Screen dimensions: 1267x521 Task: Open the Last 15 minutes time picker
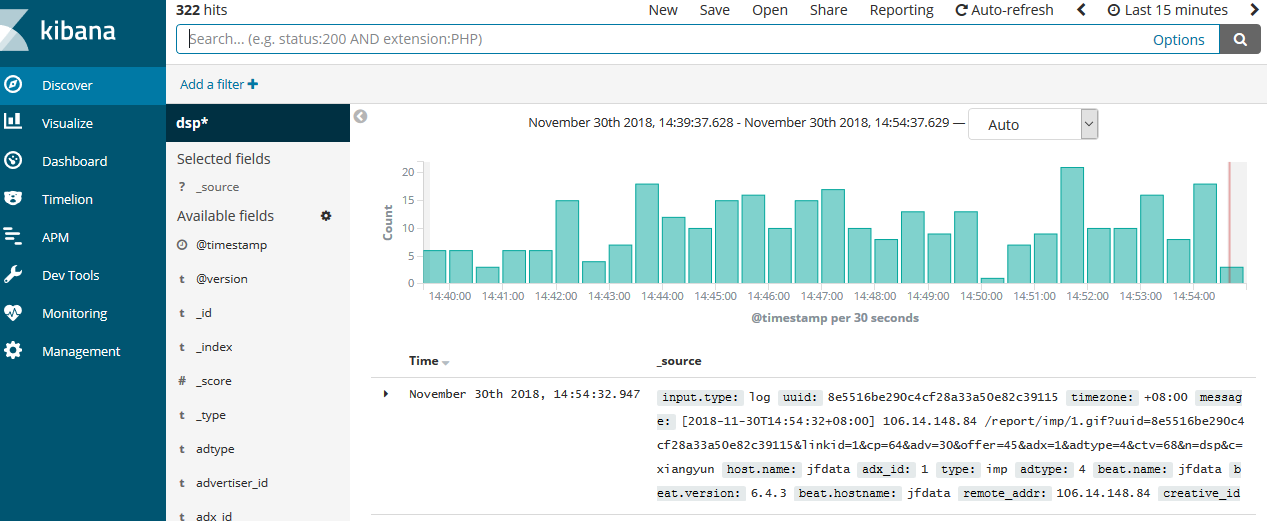tap(1167, 10)
